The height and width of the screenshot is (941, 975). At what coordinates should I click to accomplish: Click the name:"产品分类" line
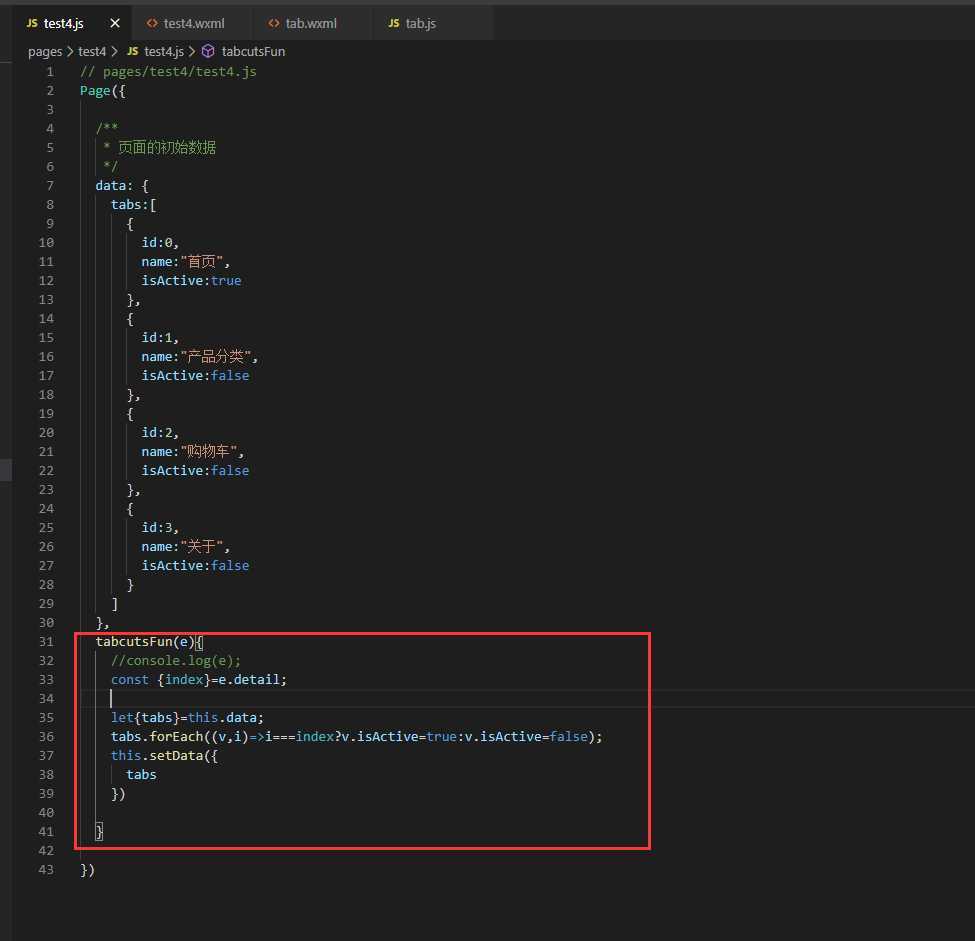click(200, 356)
